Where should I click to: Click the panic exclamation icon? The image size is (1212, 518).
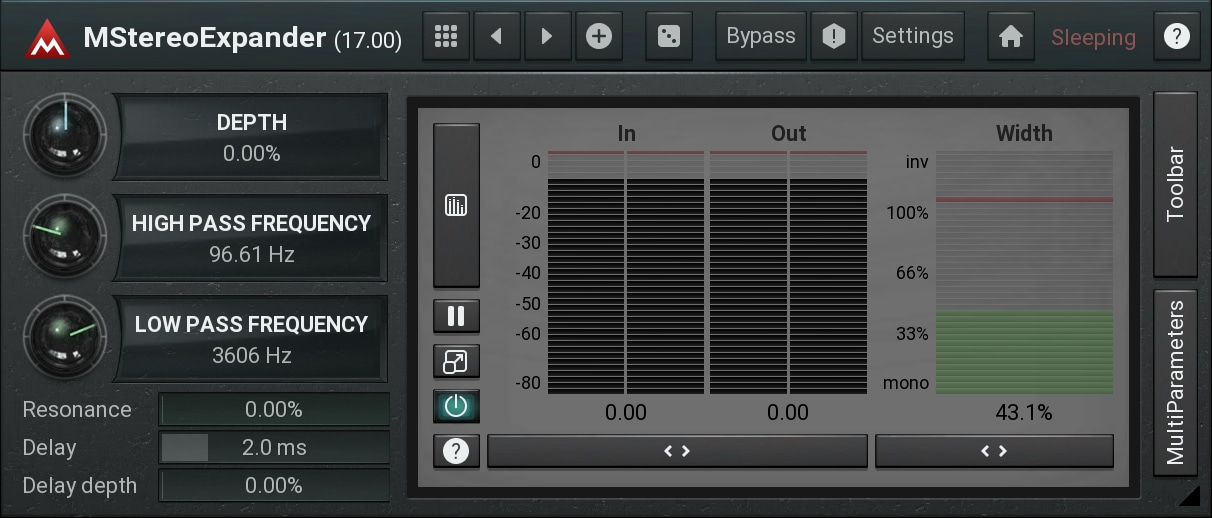pos(833,37)
